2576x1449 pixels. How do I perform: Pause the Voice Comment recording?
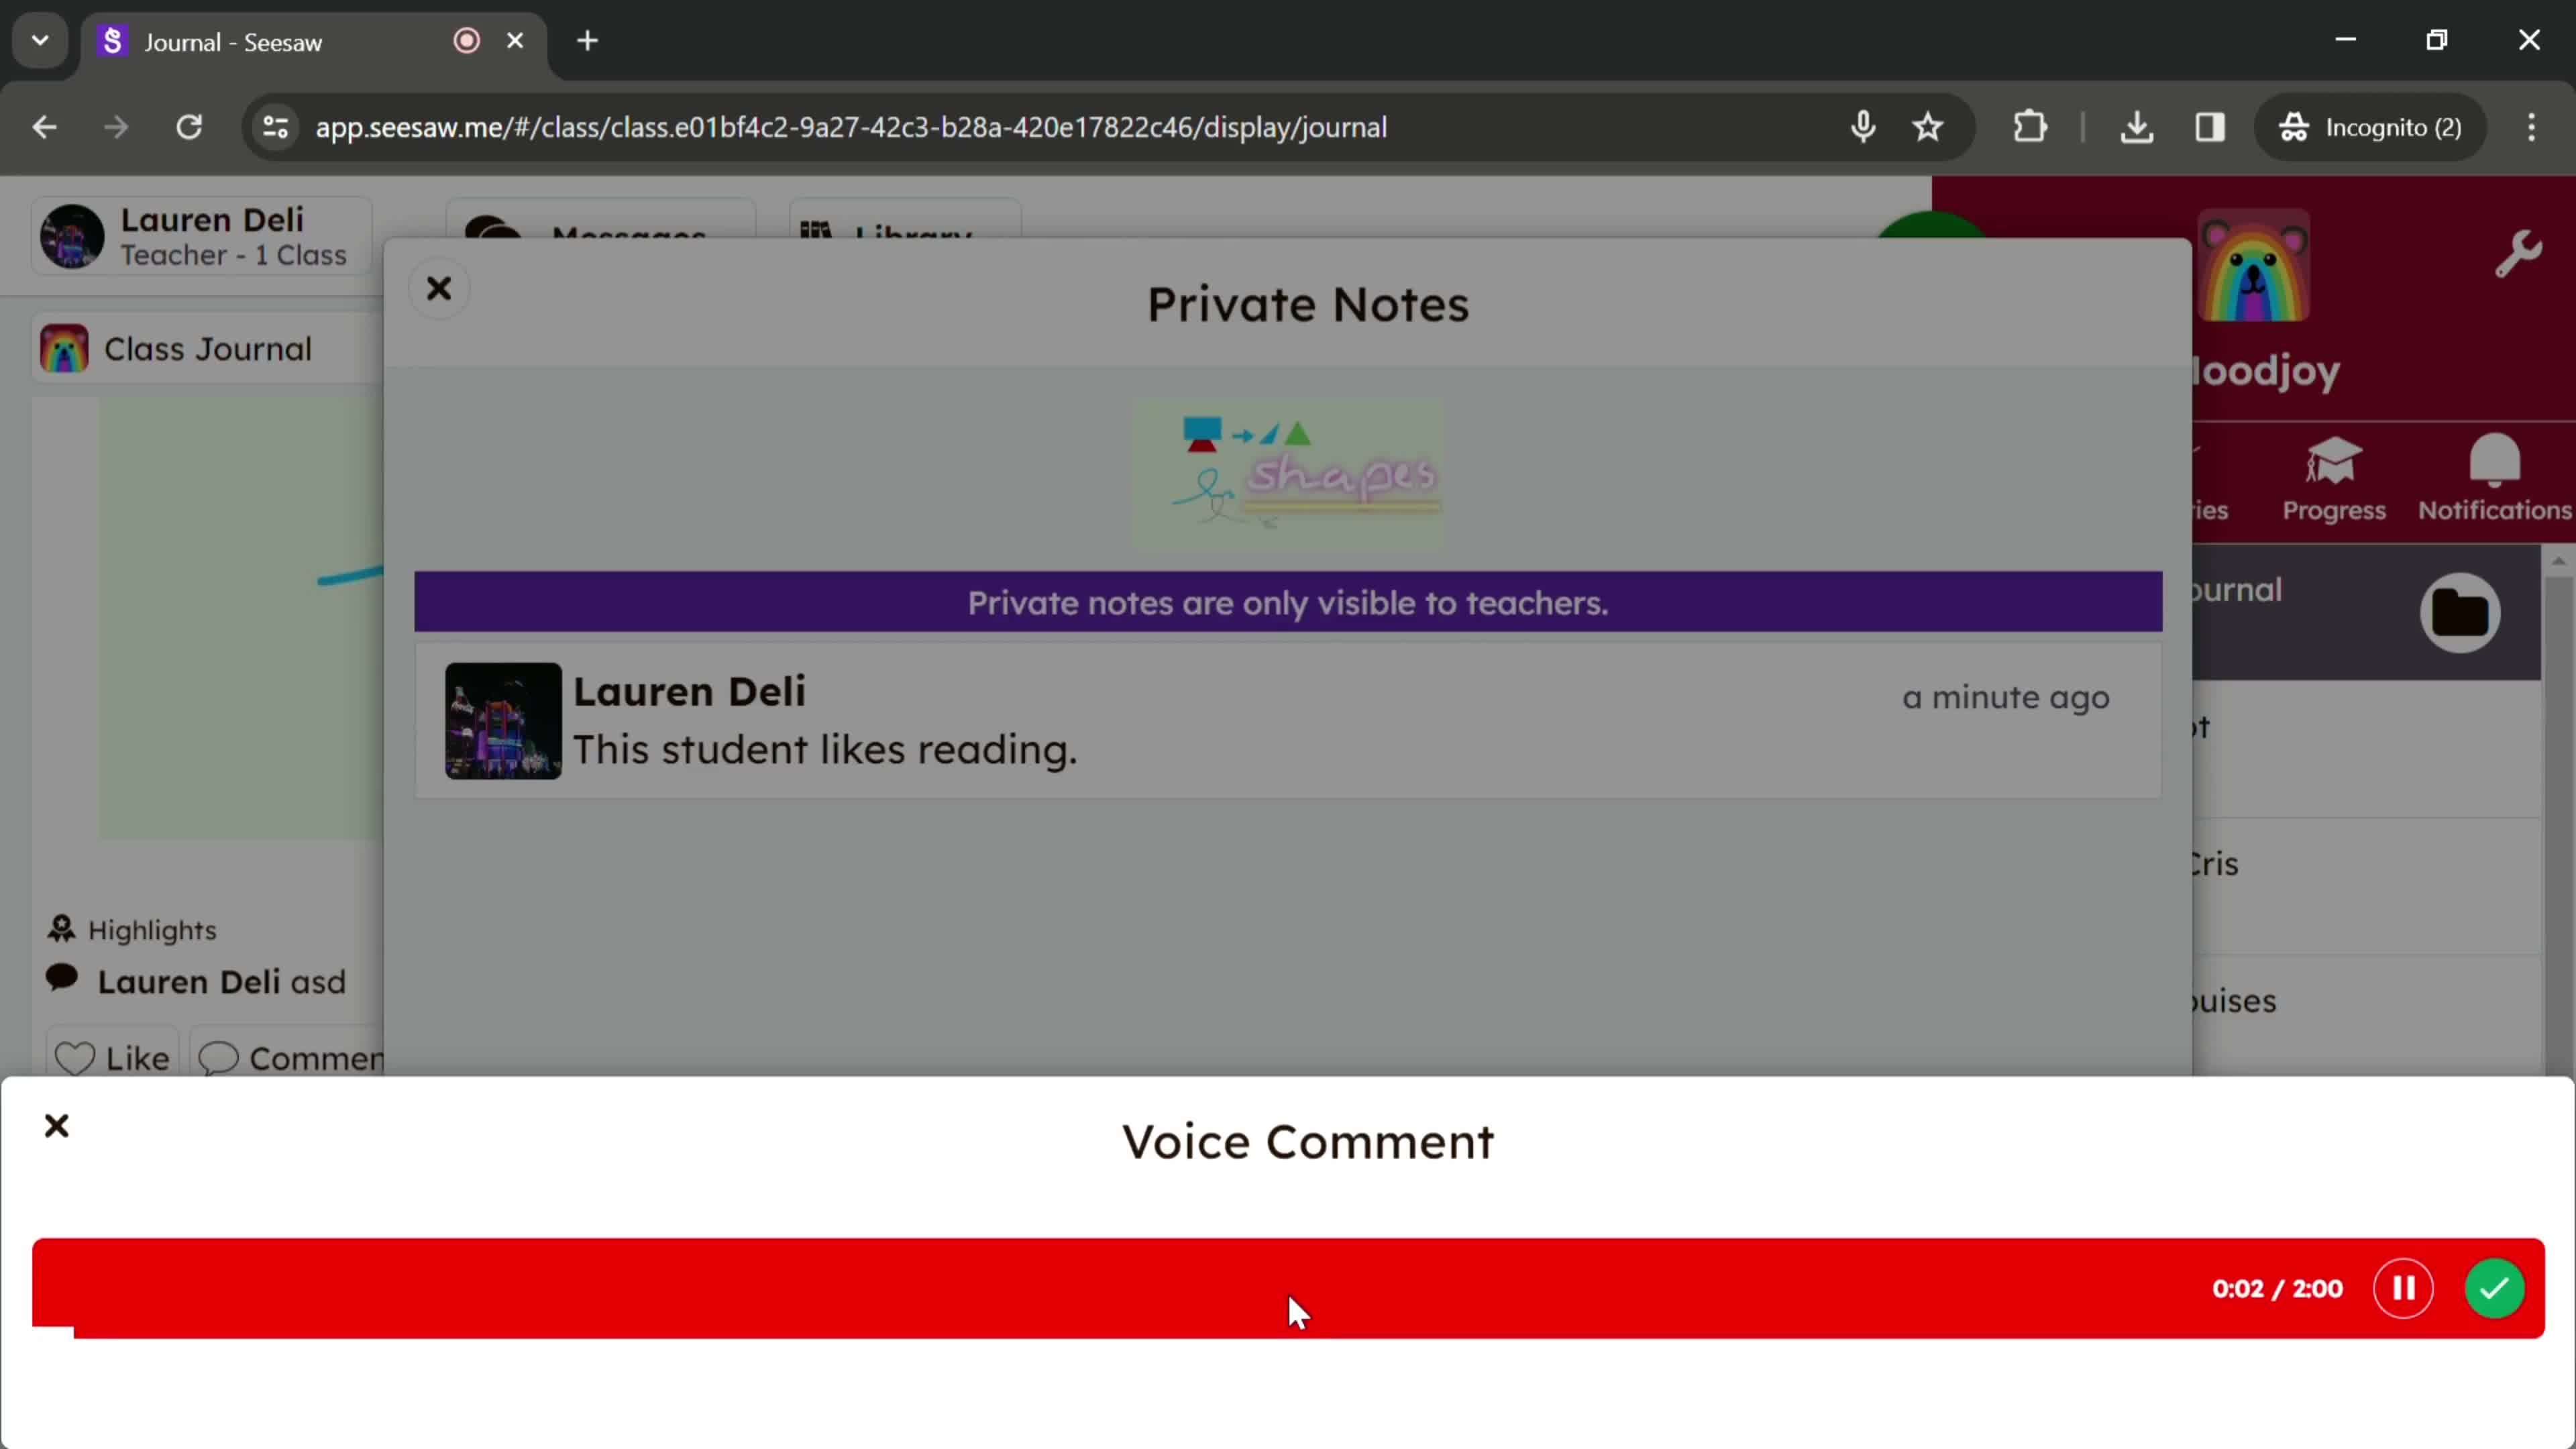(x=2404, y=1288)
